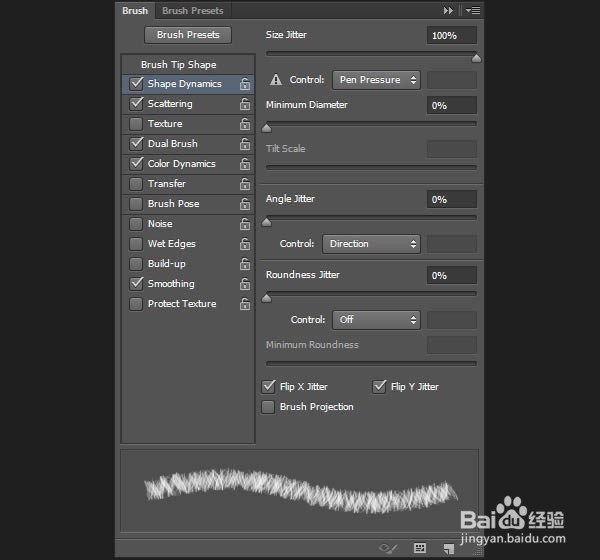Click the Size Jitter 100% value field
Viewport: 600px width, 560px height.
click(452, 35)
